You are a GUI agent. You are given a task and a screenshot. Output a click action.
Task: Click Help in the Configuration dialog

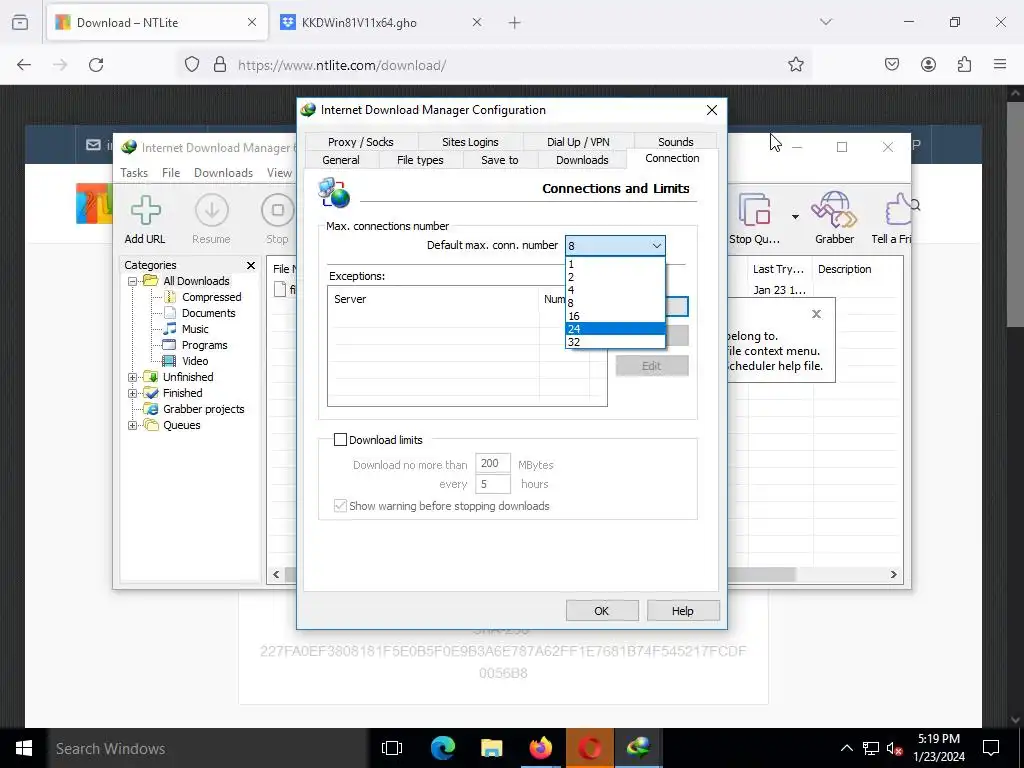click(x=682, y=611)
